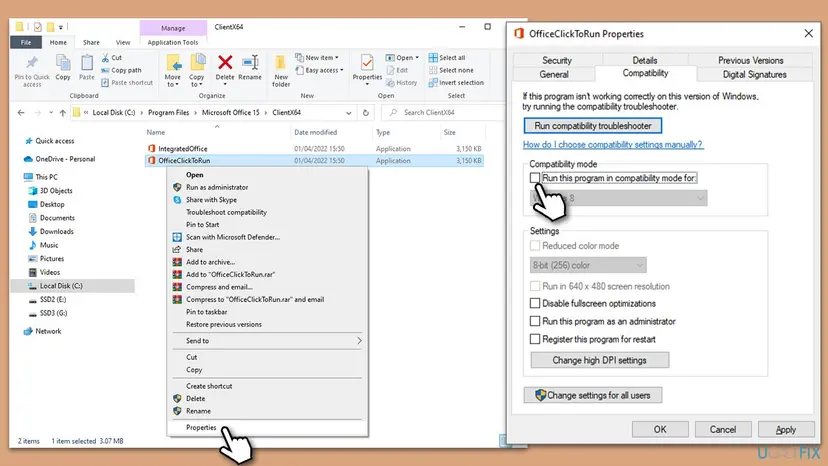This screenshot has width=828, height=466.
Task: Check Disable fullscreen optimizations
Action: [x=535, y=303]
